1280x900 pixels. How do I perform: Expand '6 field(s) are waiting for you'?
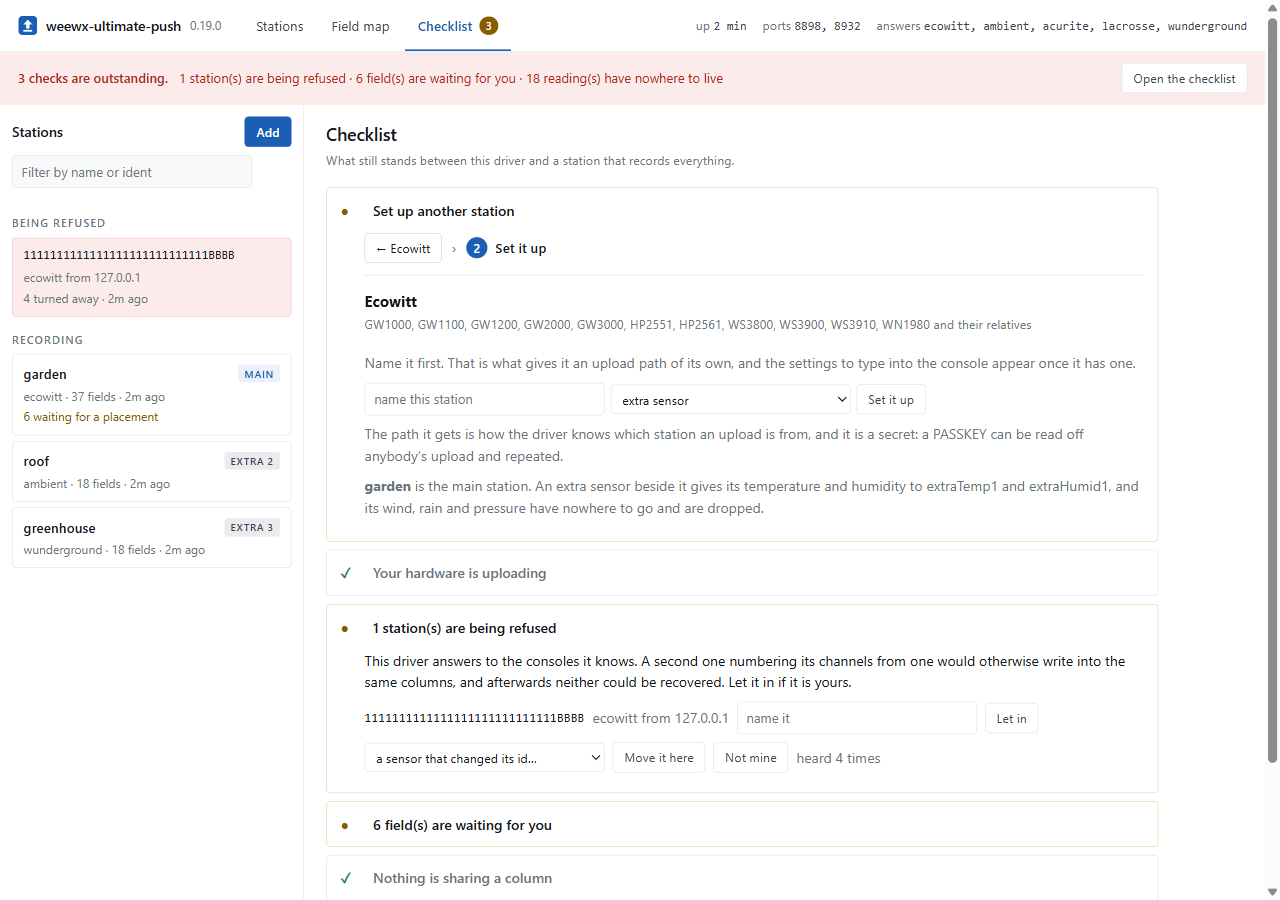[x=742, y=826]
